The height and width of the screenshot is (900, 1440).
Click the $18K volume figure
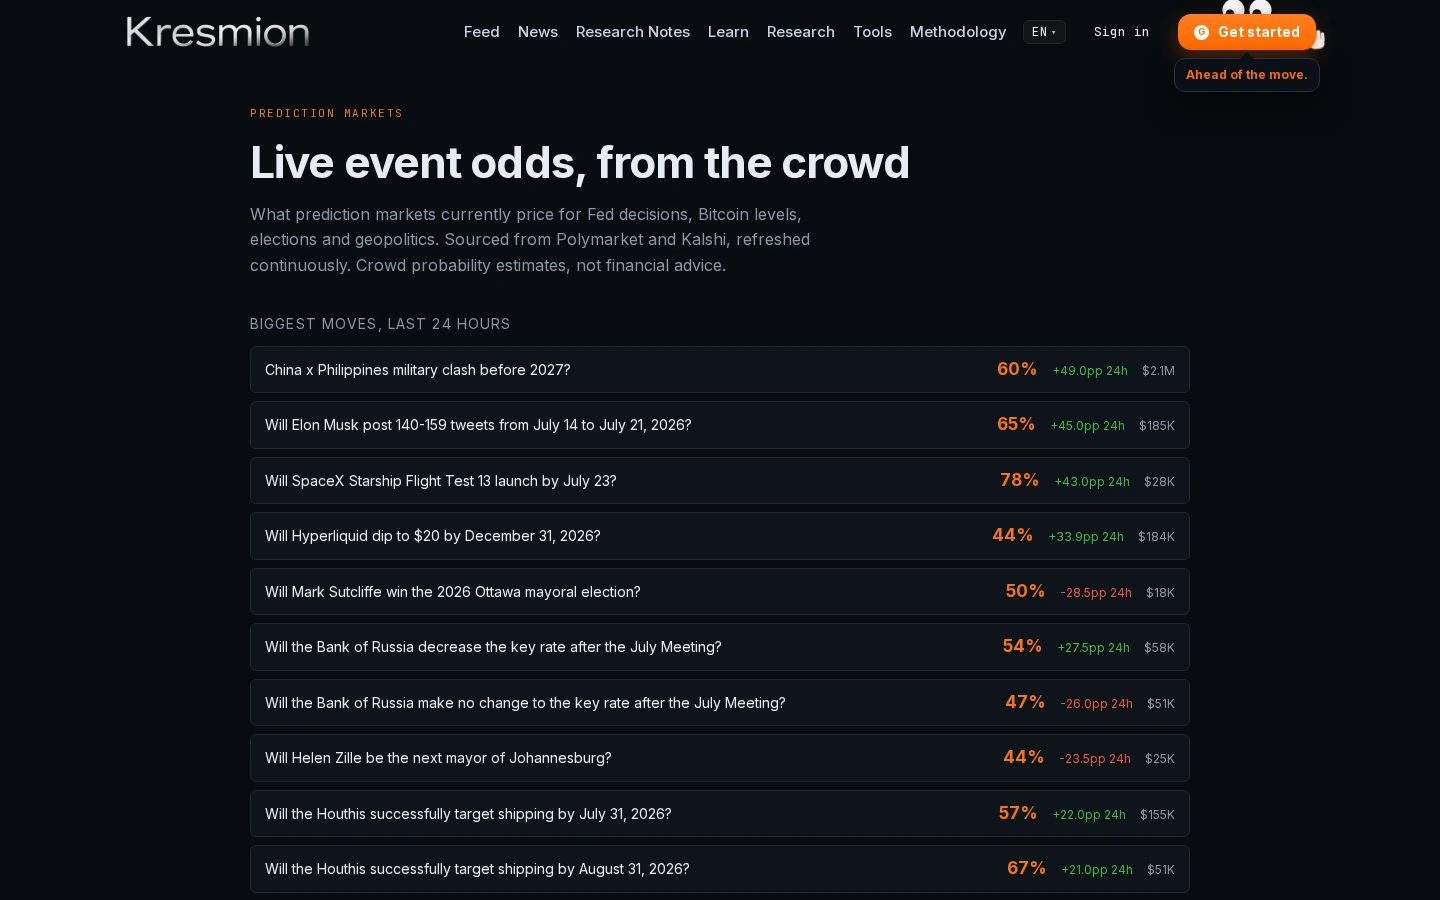coord(1160,593)
